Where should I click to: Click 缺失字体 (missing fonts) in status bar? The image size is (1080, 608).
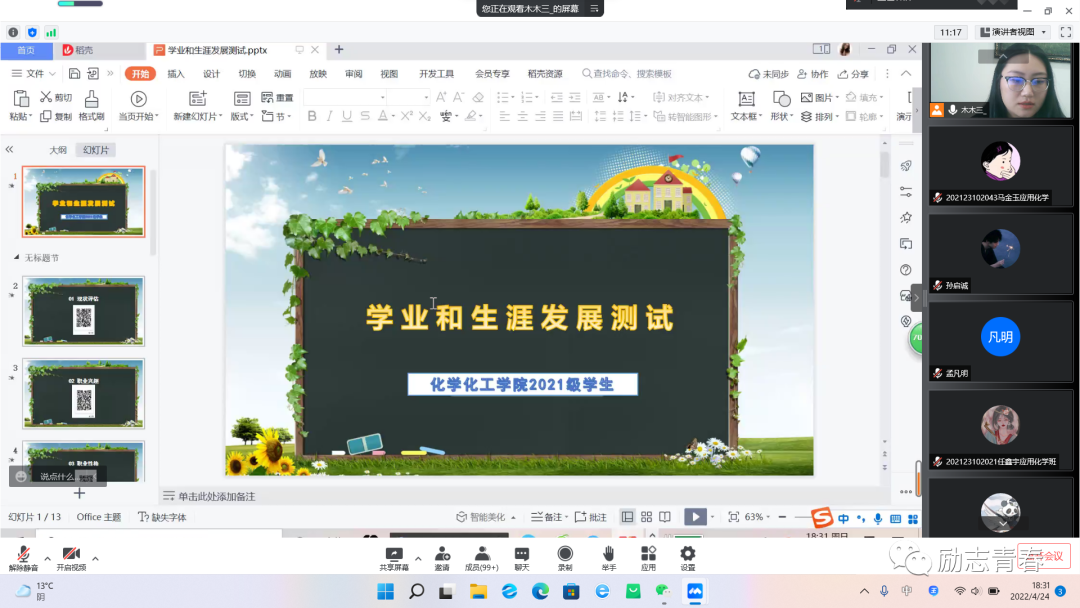coord(163,517)
